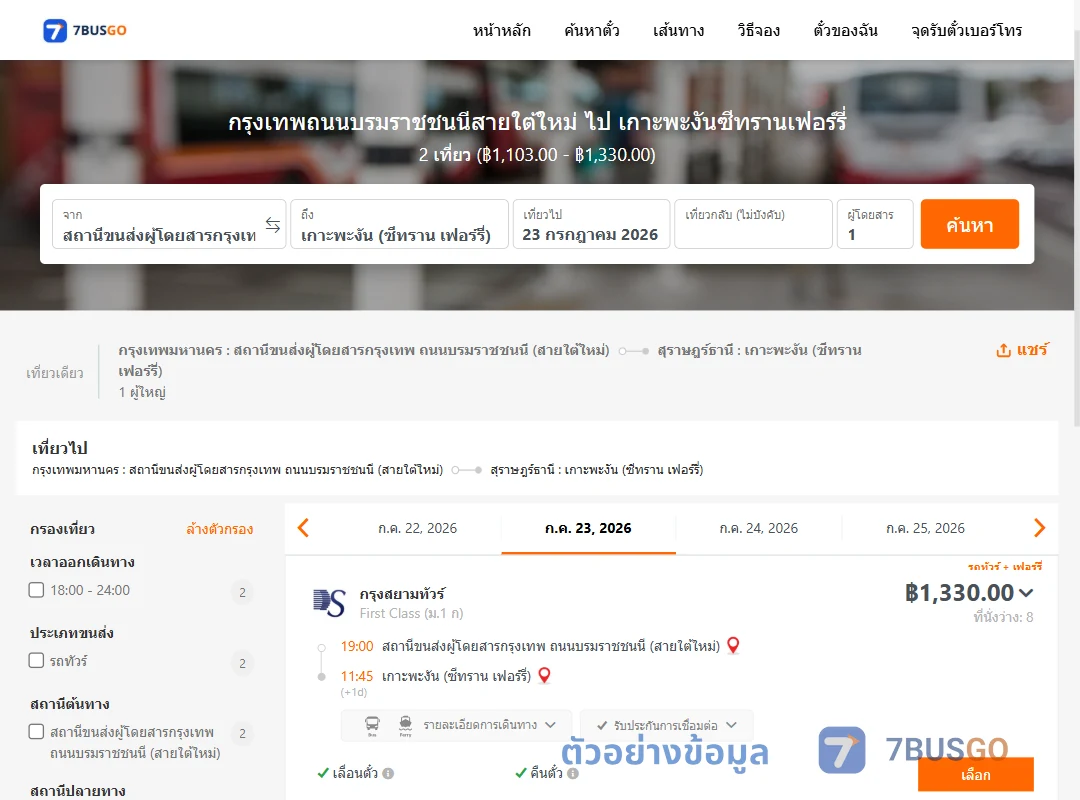Viewport: 1080px width, 800px height.
Task: Click the ที่นั่งว่าง: 8 seats text
Action: coord(1003,617)
